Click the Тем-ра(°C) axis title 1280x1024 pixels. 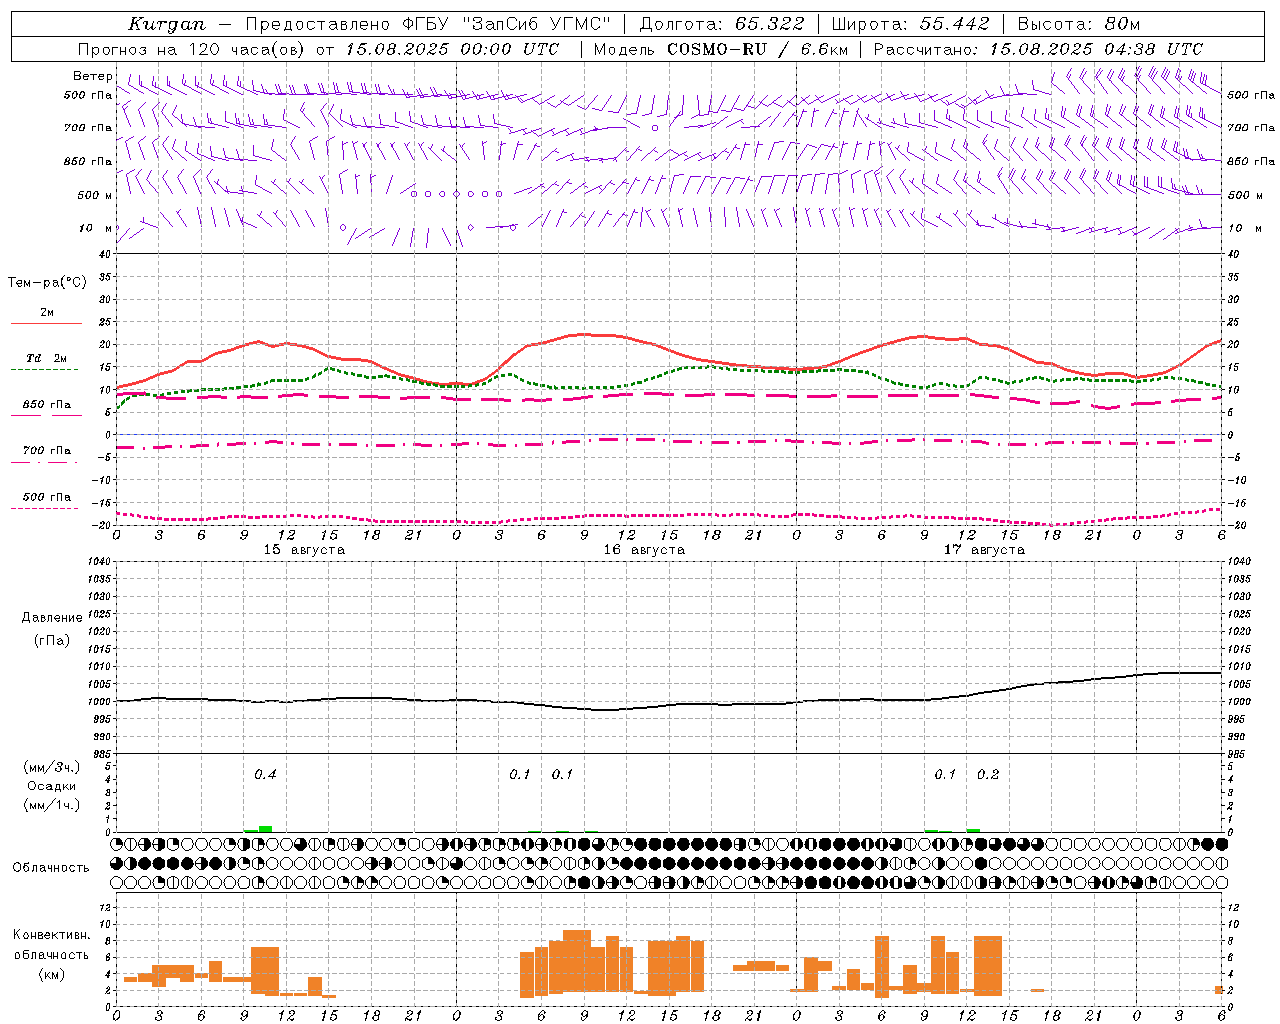click(47, 282)
